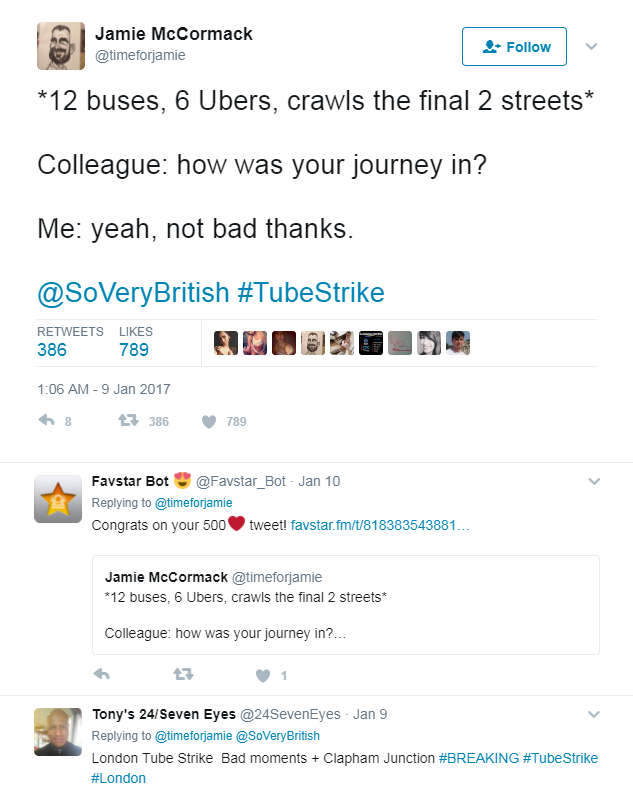
Task: Like the main tweet with 789 likes
Action: coord(208,421)
